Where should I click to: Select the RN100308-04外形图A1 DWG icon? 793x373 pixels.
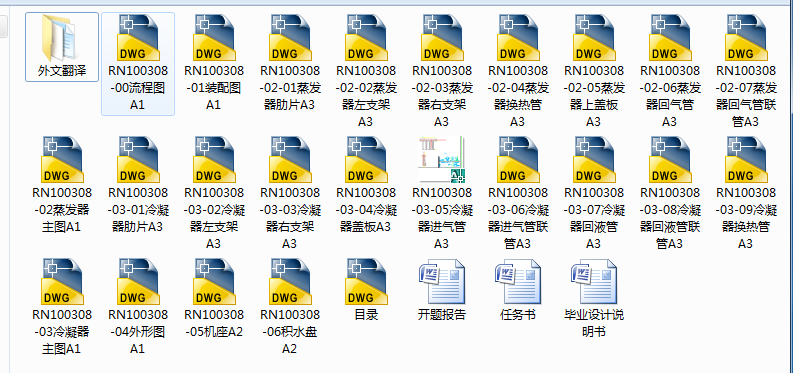click(x=138, y=282)
